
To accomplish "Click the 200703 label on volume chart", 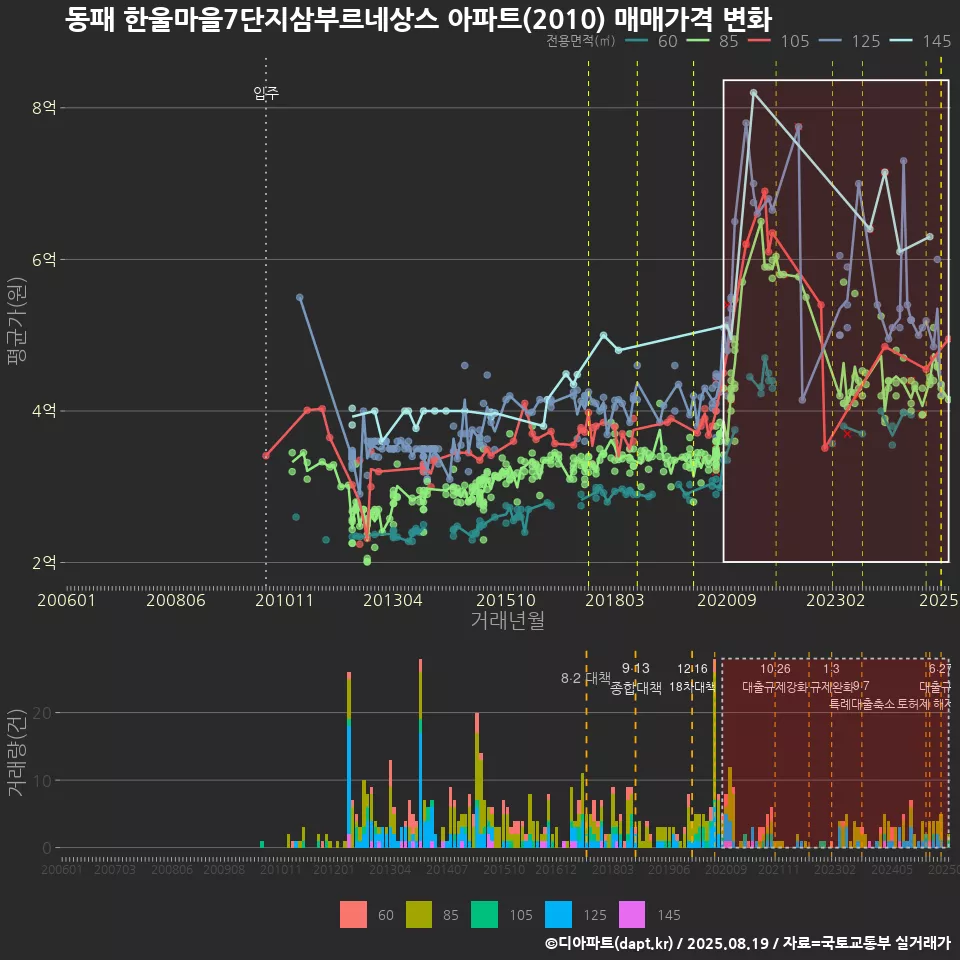I will (x=114, y=870).
